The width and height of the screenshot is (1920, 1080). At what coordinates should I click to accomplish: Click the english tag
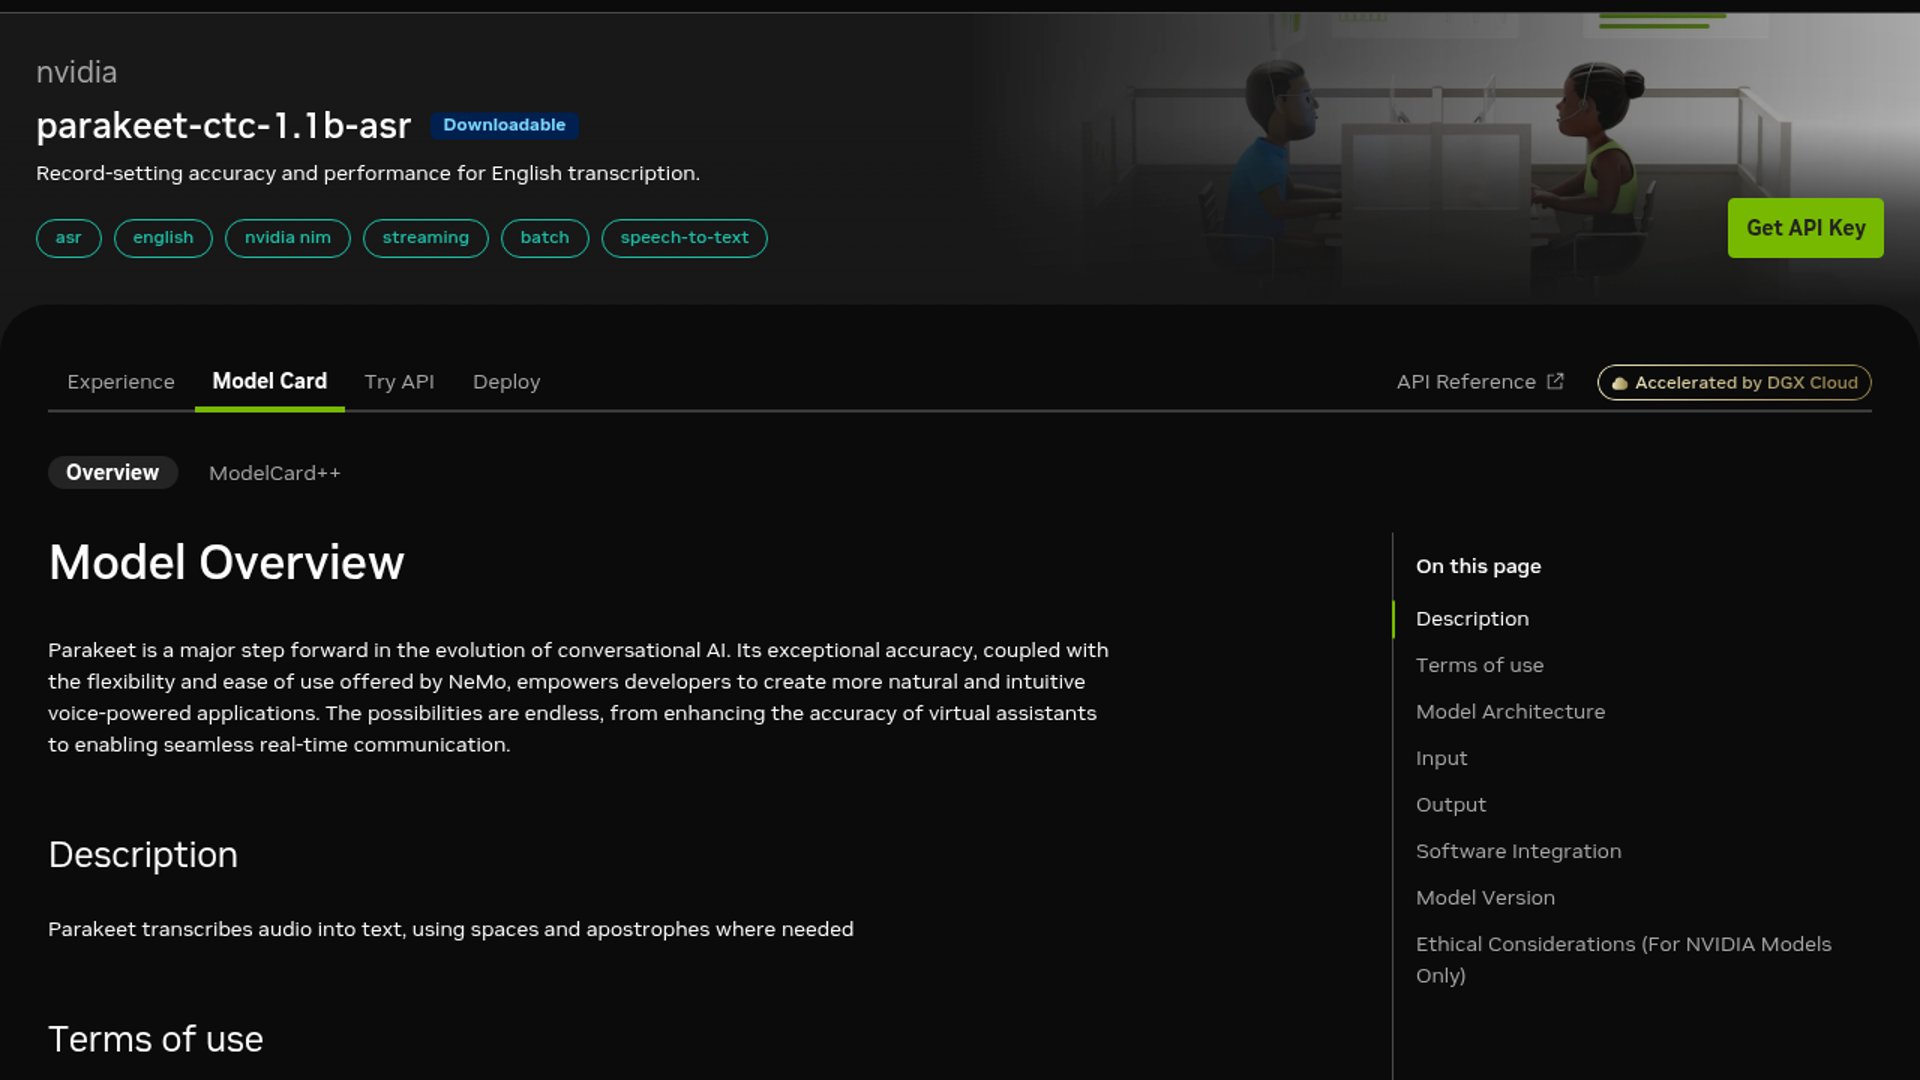click(163, 238)
